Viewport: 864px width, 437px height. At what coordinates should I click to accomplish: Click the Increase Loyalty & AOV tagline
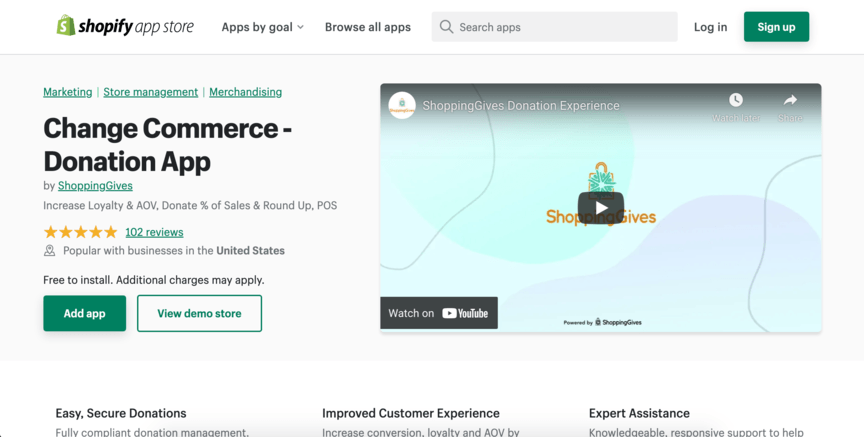190,206
